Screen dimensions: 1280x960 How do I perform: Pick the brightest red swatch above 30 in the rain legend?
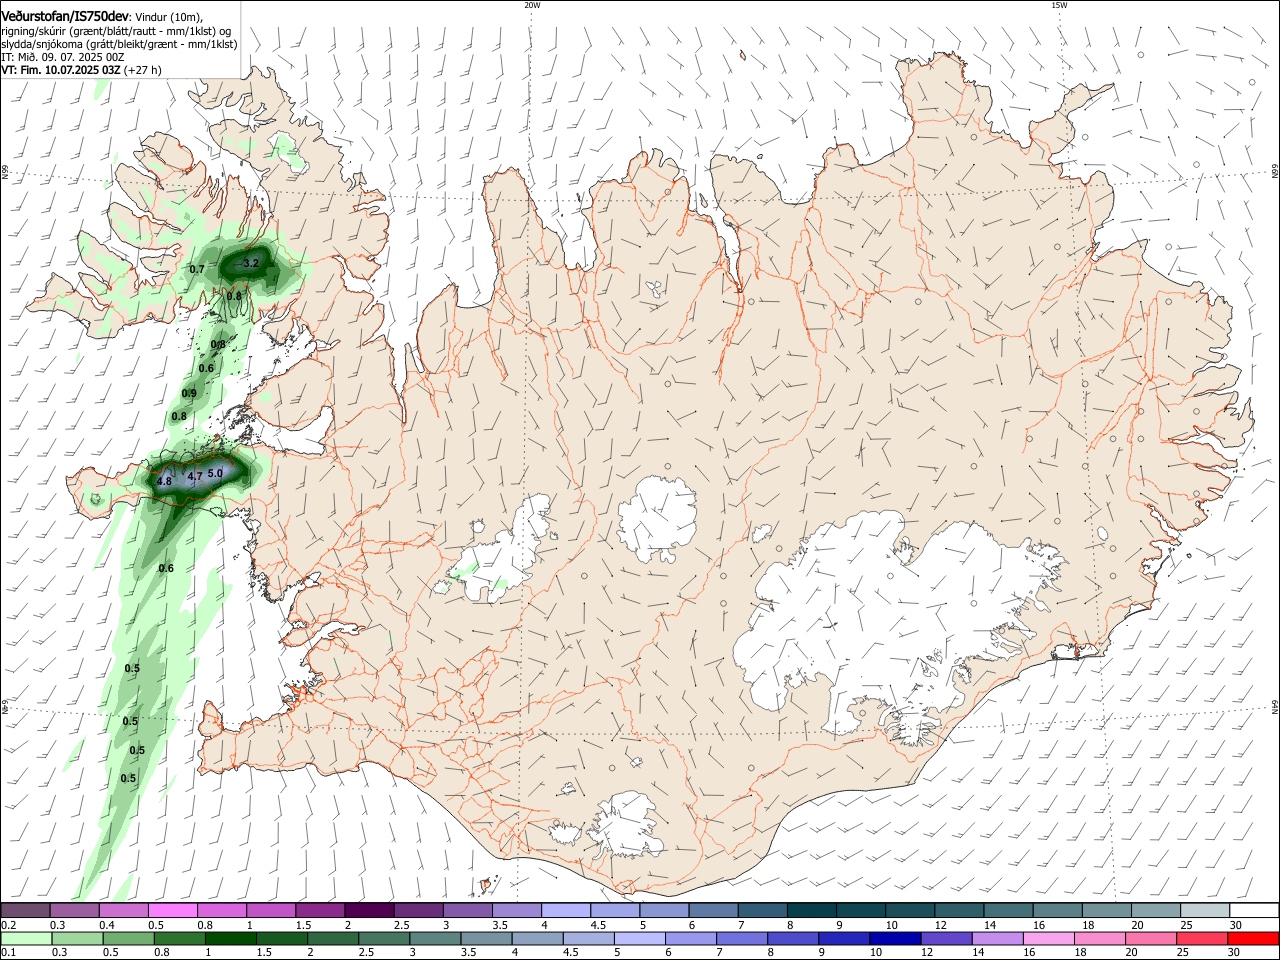tap(1254, 938)
